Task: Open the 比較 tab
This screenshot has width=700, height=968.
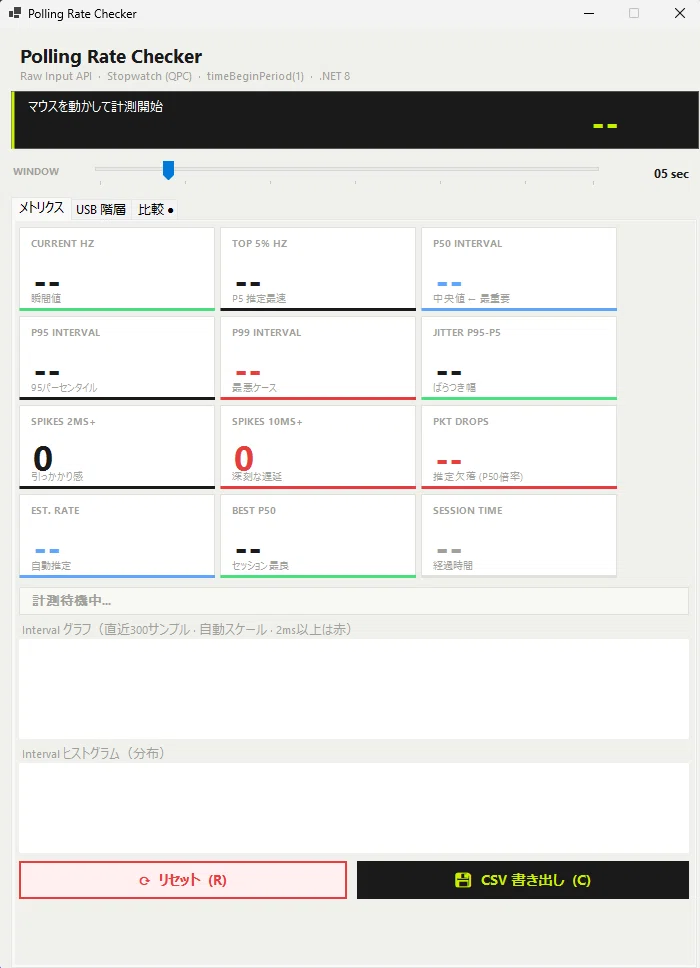Action: click(x=156, y=209)
